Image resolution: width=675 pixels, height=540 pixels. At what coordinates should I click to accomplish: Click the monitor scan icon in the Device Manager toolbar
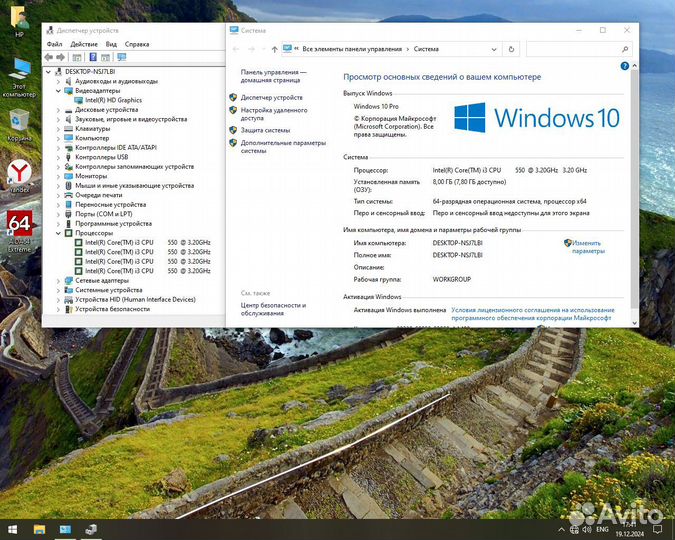tap(122, 57)
